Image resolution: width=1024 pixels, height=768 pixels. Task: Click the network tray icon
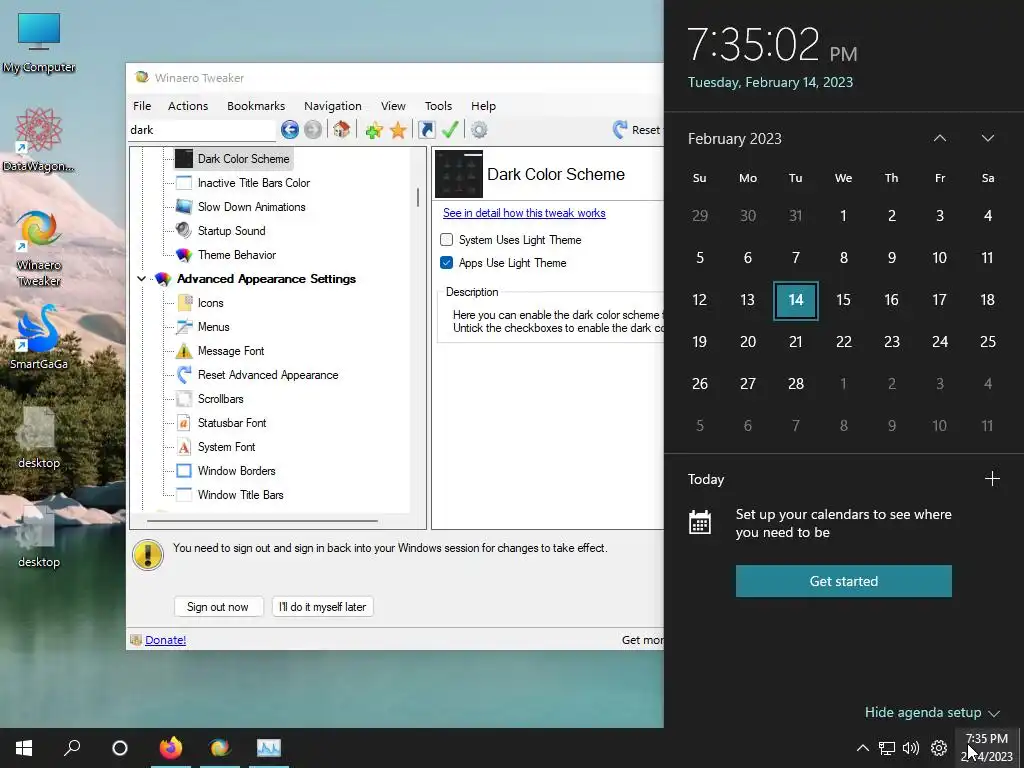887,748
